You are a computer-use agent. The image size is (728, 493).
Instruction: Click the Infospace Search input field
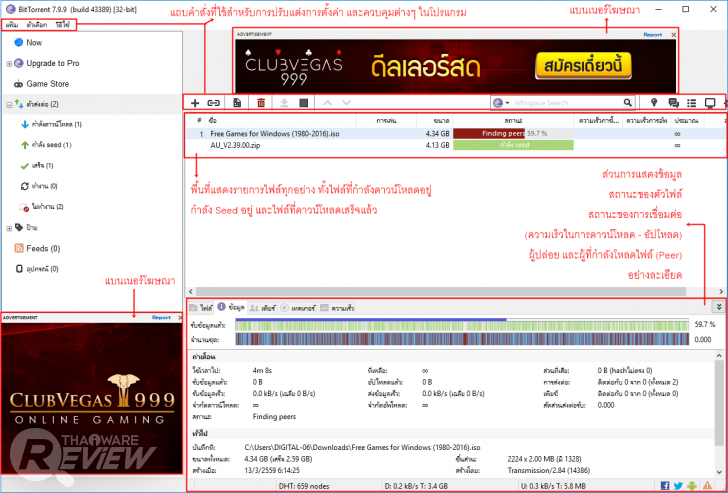pyautogui.click(x=566, y=103)
